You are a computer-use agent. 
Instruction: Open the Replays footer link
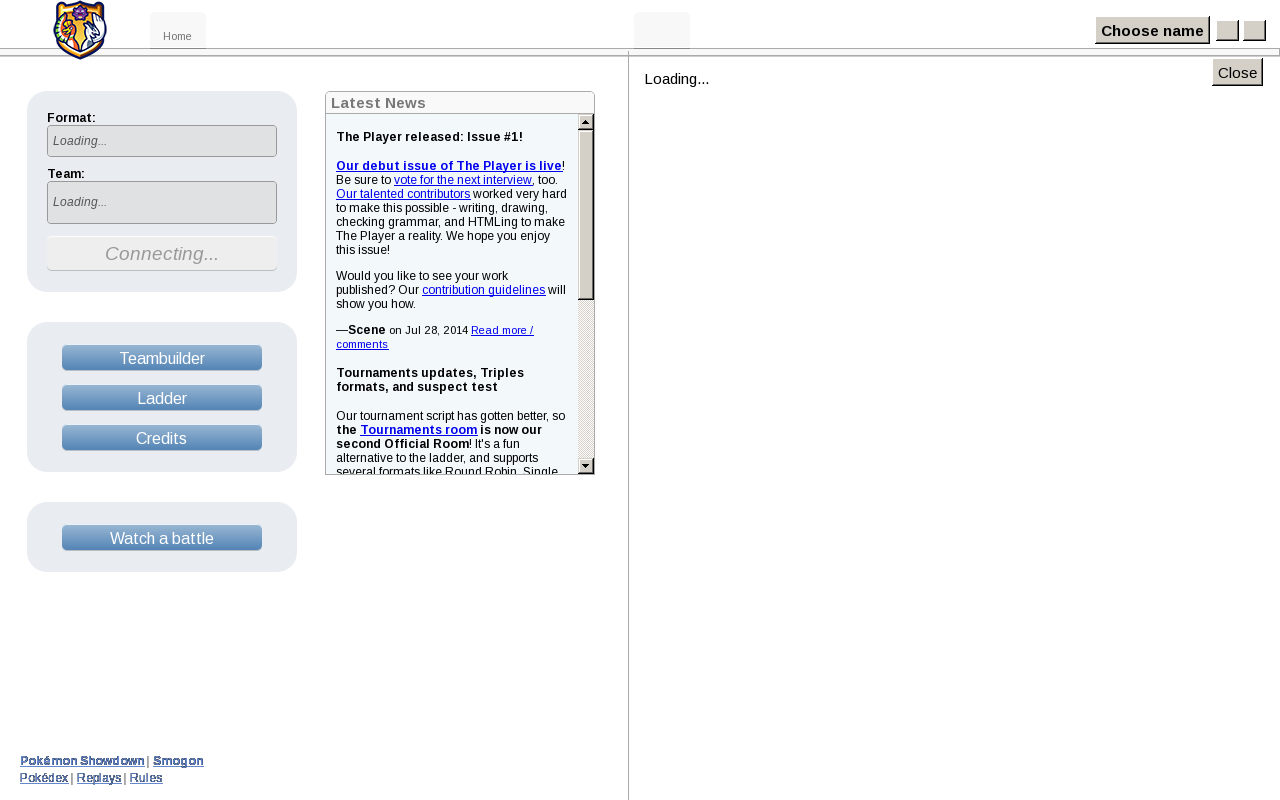pyautogui.click(x=99, y=778)
